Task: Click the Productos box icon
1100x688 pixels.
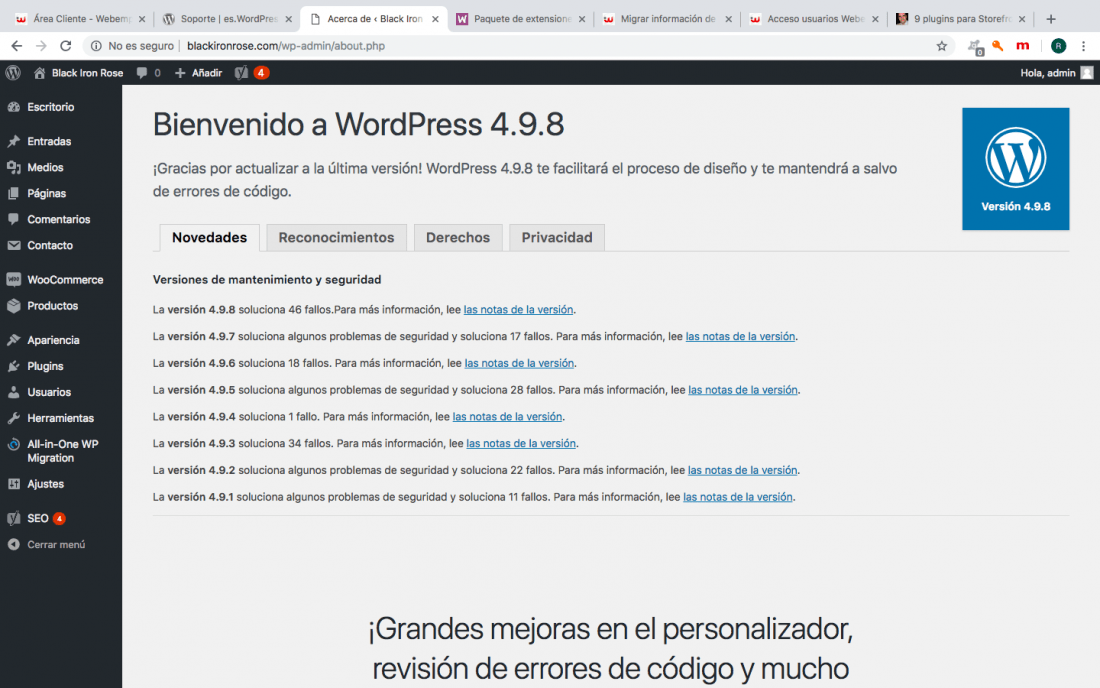Action: click(x=13, y=306)
